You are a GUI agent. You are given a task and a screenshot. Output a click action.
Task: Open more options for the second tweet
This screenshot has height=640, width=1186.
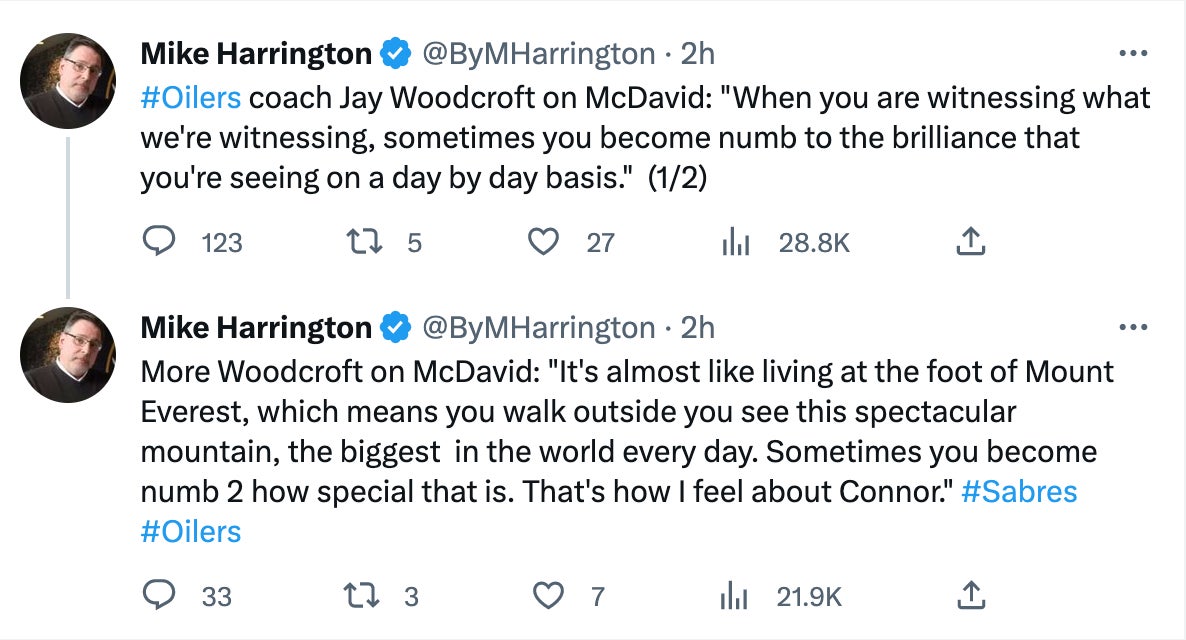pos(1133,327)
